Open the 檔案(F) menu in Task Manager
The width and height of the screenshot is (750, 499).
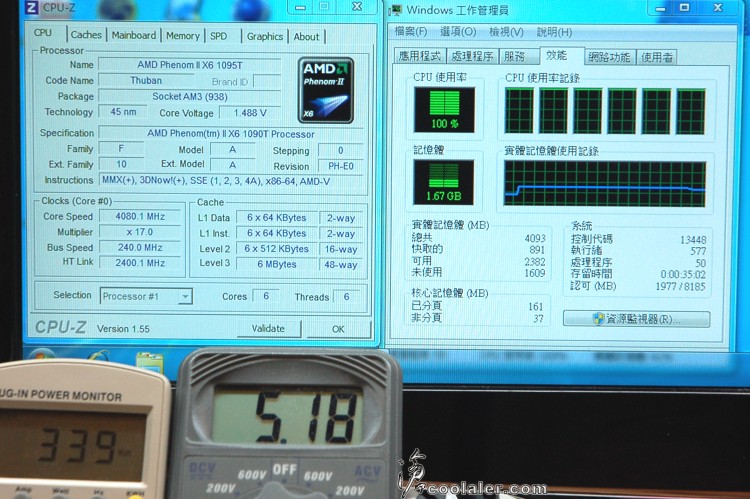click(x=411, y=32)
